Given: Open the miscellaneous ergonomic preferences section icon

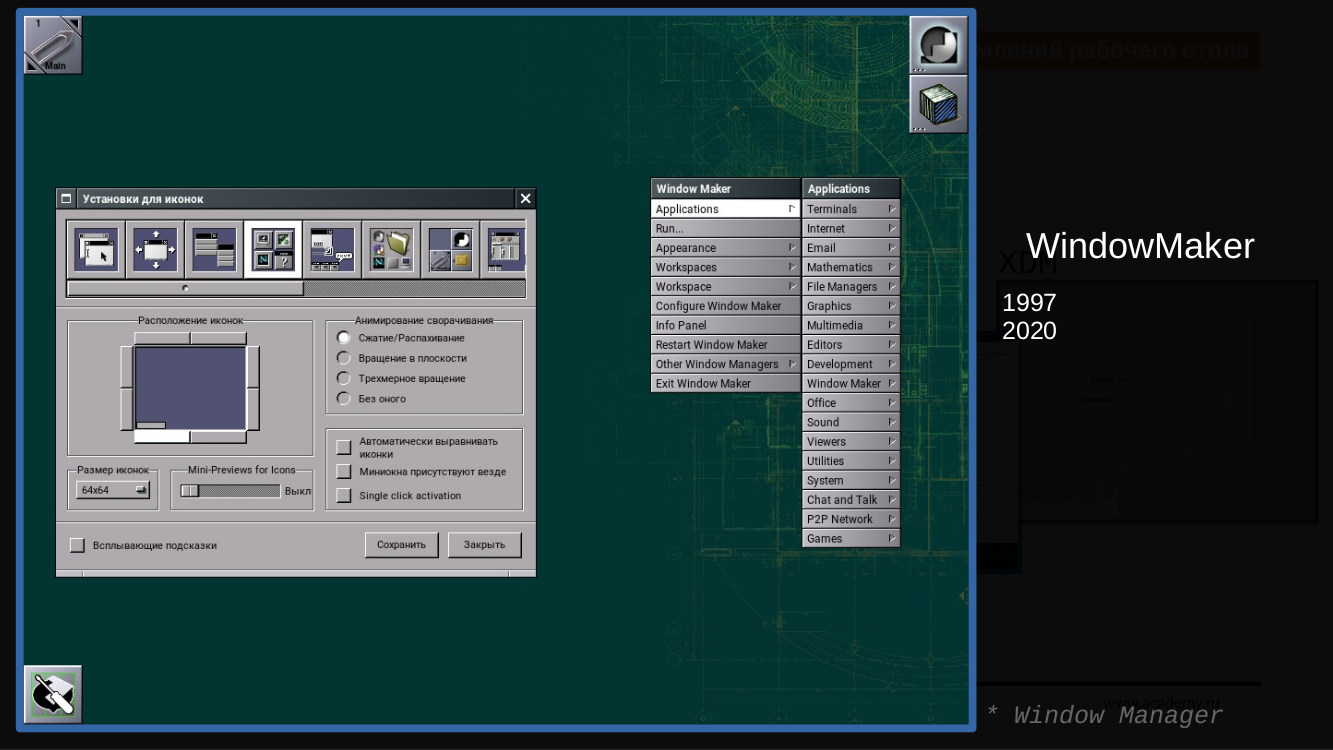Looking at the screenshot, I should [x=332, y=249].
